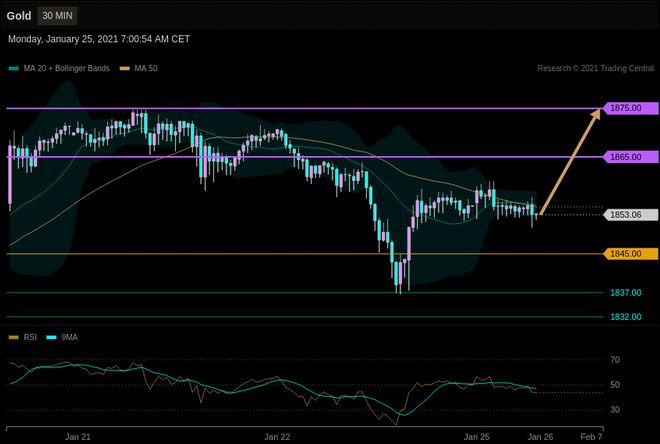
Task: Toggle the 9MA legend entry
Action: tap(62, 337)
